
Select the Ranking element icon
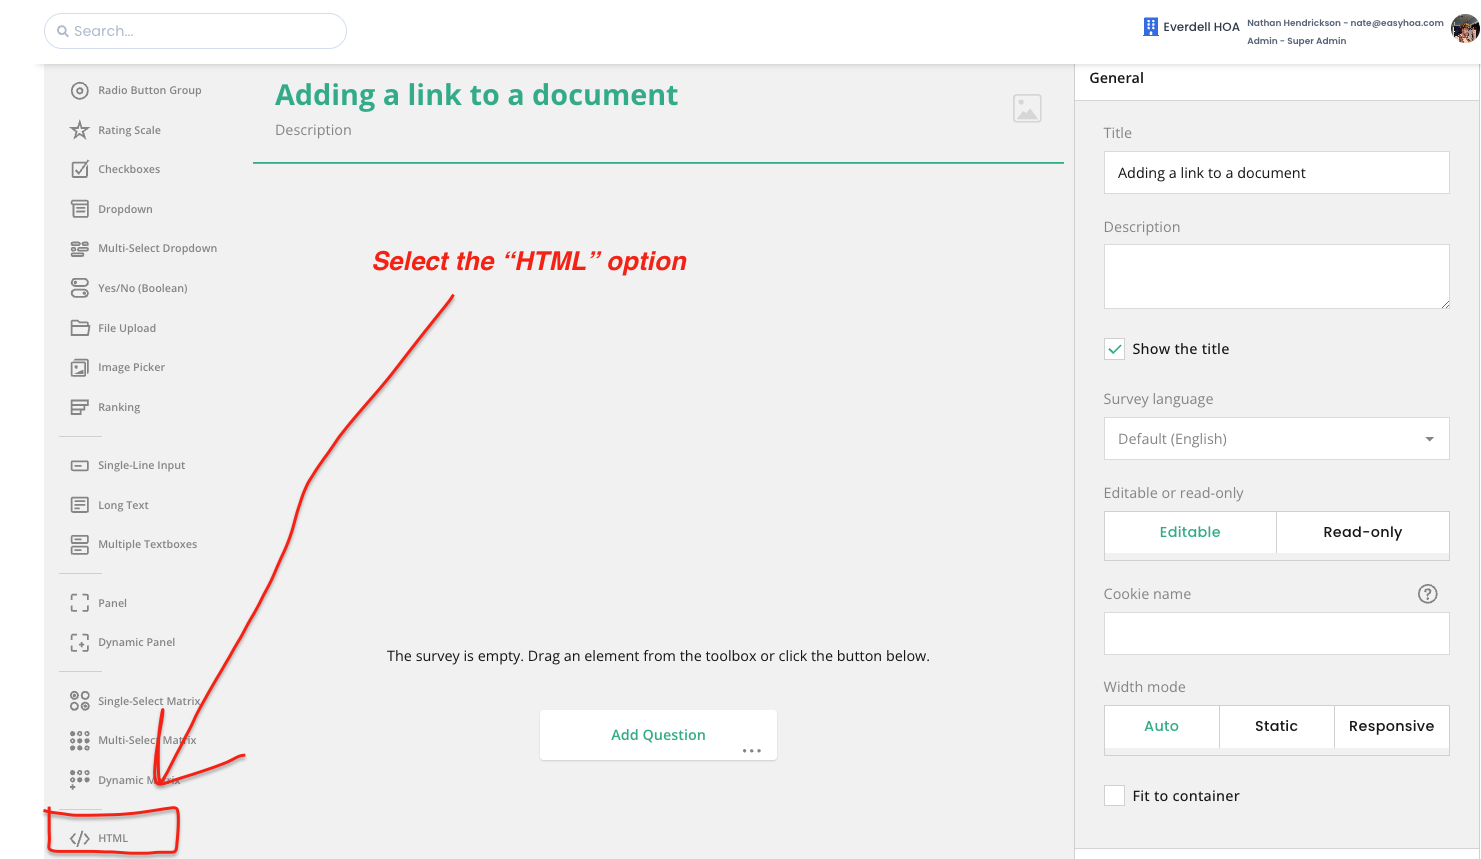[80, 407]
